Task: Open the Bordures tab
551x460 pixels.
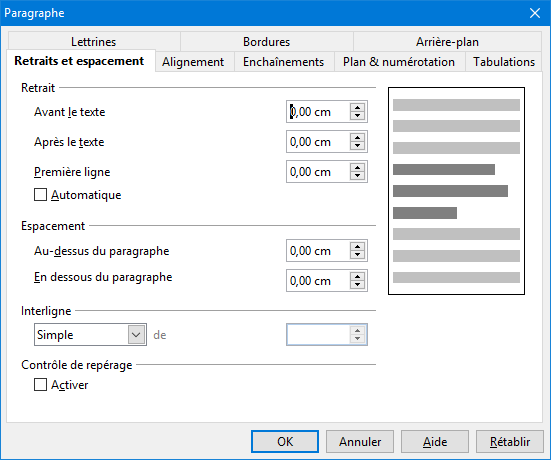Action: [267, 42]
